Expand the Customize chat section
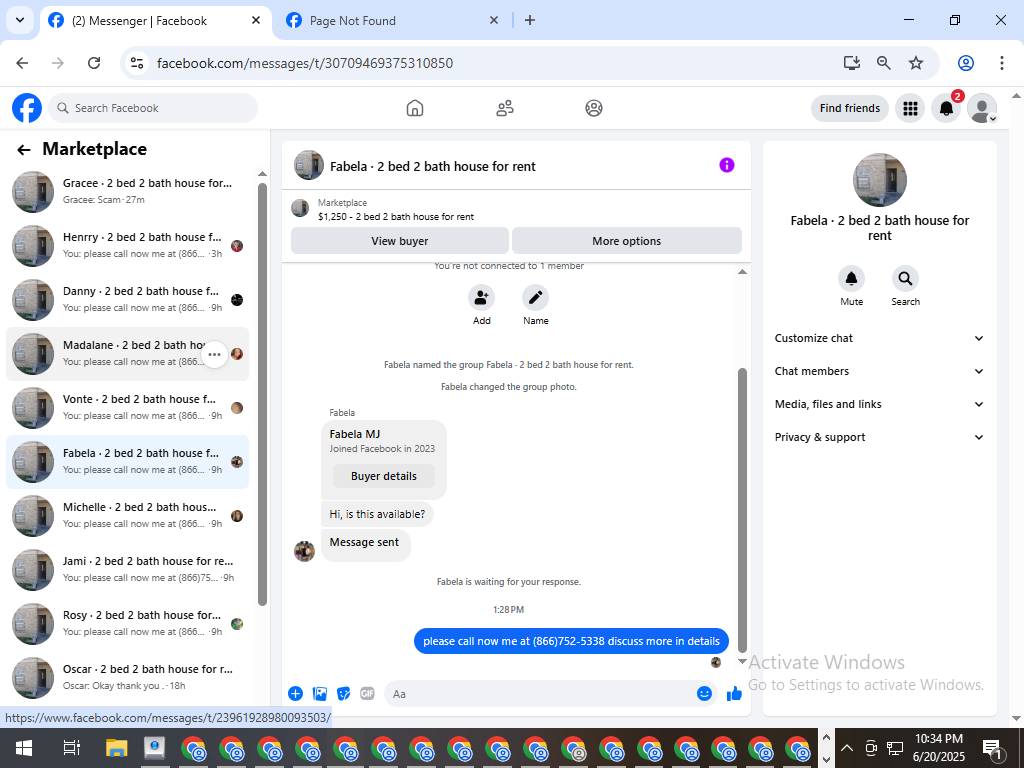Screen dimensions: 1024x768 879,338
